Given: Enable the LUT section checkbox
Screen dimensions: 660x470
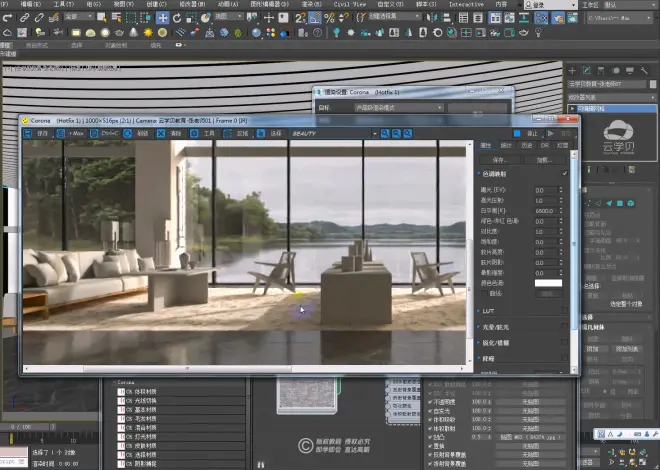Looking at the screenshot, I should 565,311.
